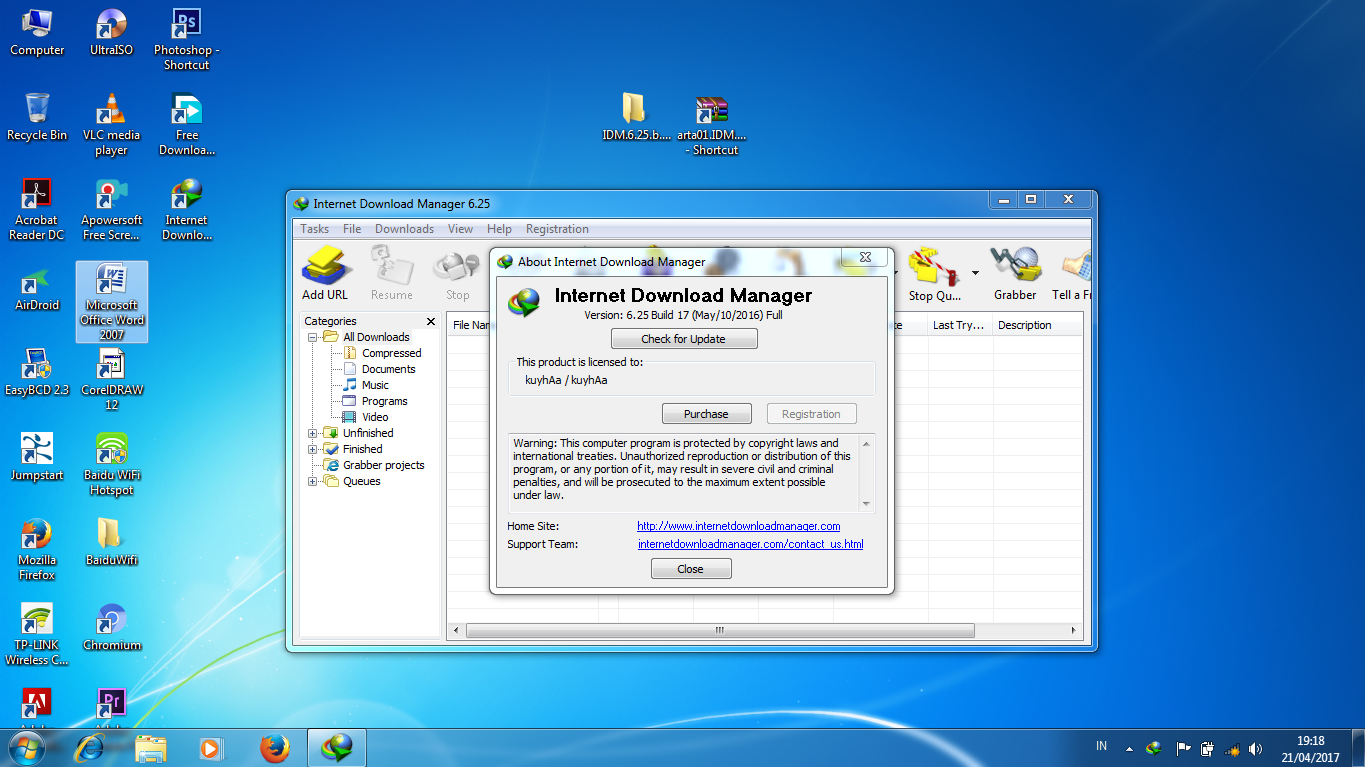Close the About dialog with X button
Viewport: 1365px width, 767px height.
[866, 258]
